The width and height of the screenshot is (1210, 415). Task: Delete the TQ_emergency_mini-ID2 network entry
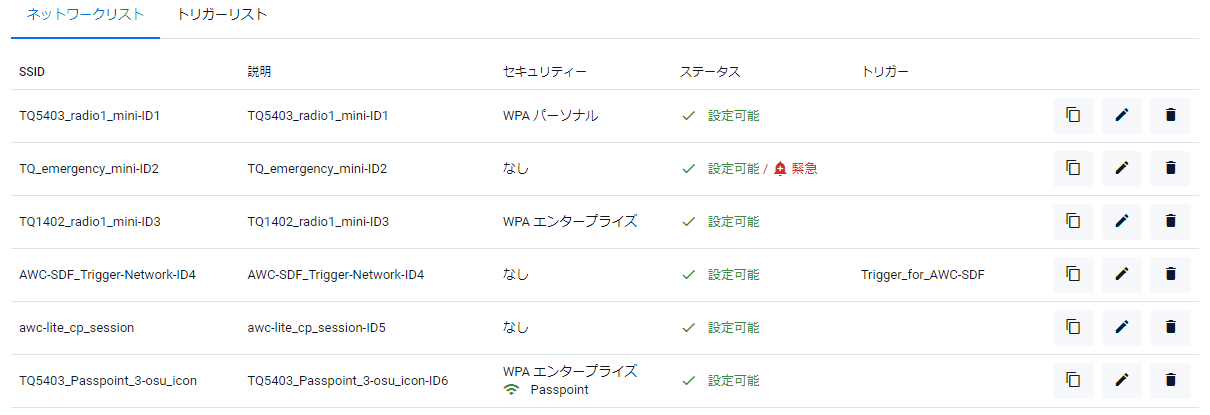[1170, 168]
